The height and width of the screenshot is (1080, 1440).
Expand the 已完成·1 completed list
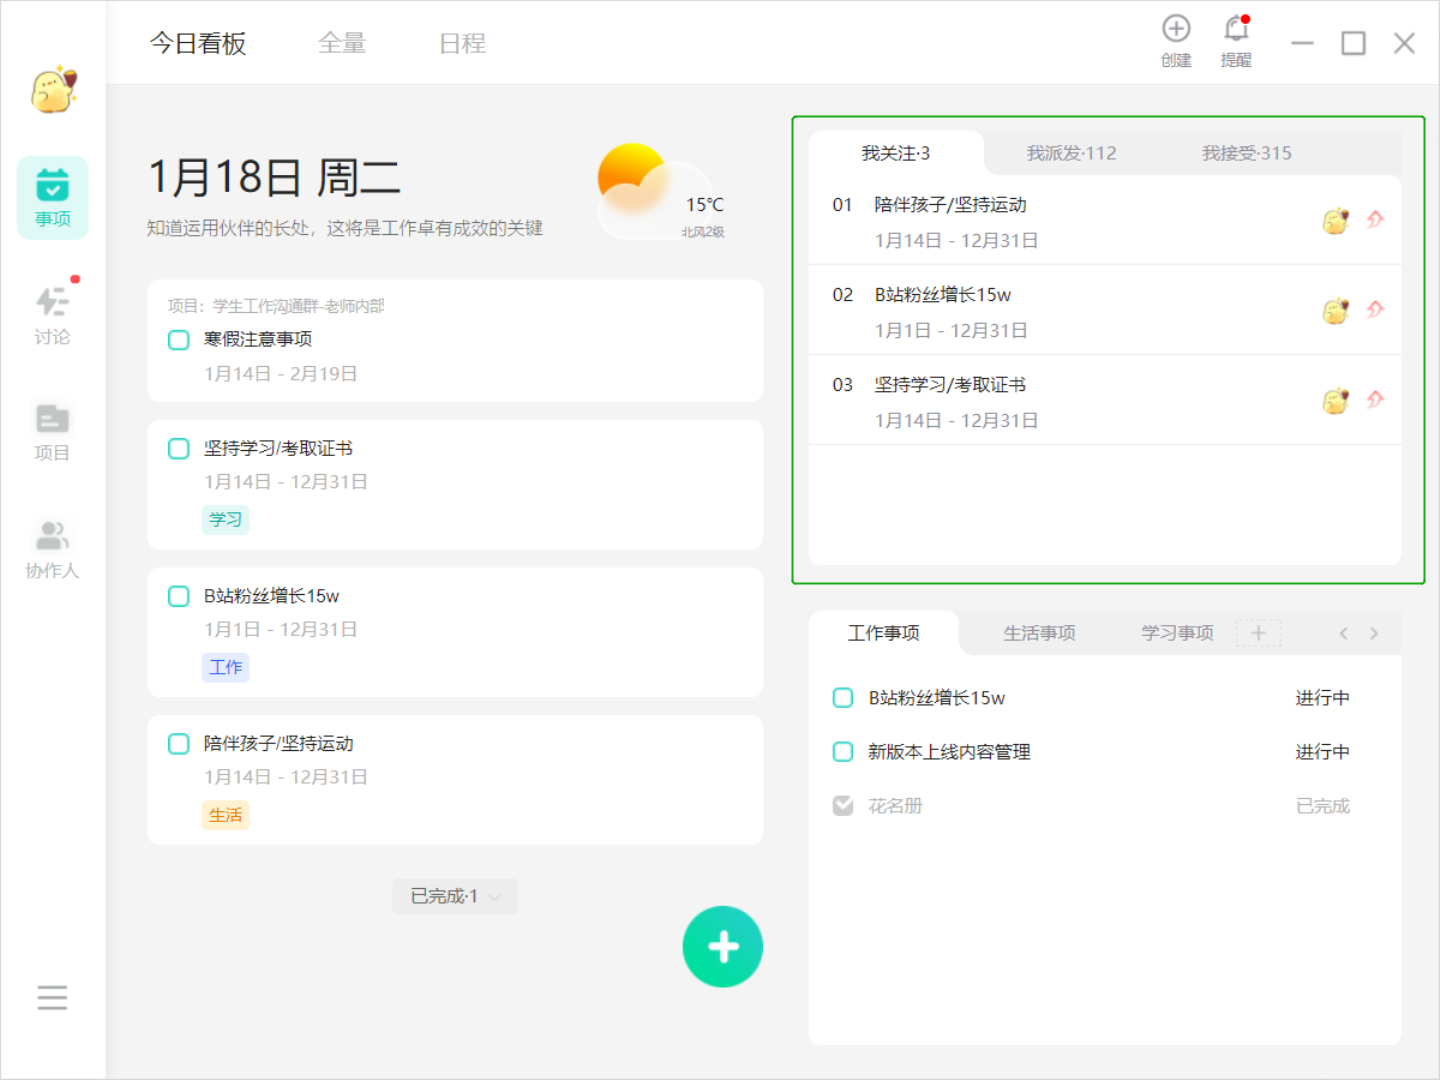click(x=455, y=896)
